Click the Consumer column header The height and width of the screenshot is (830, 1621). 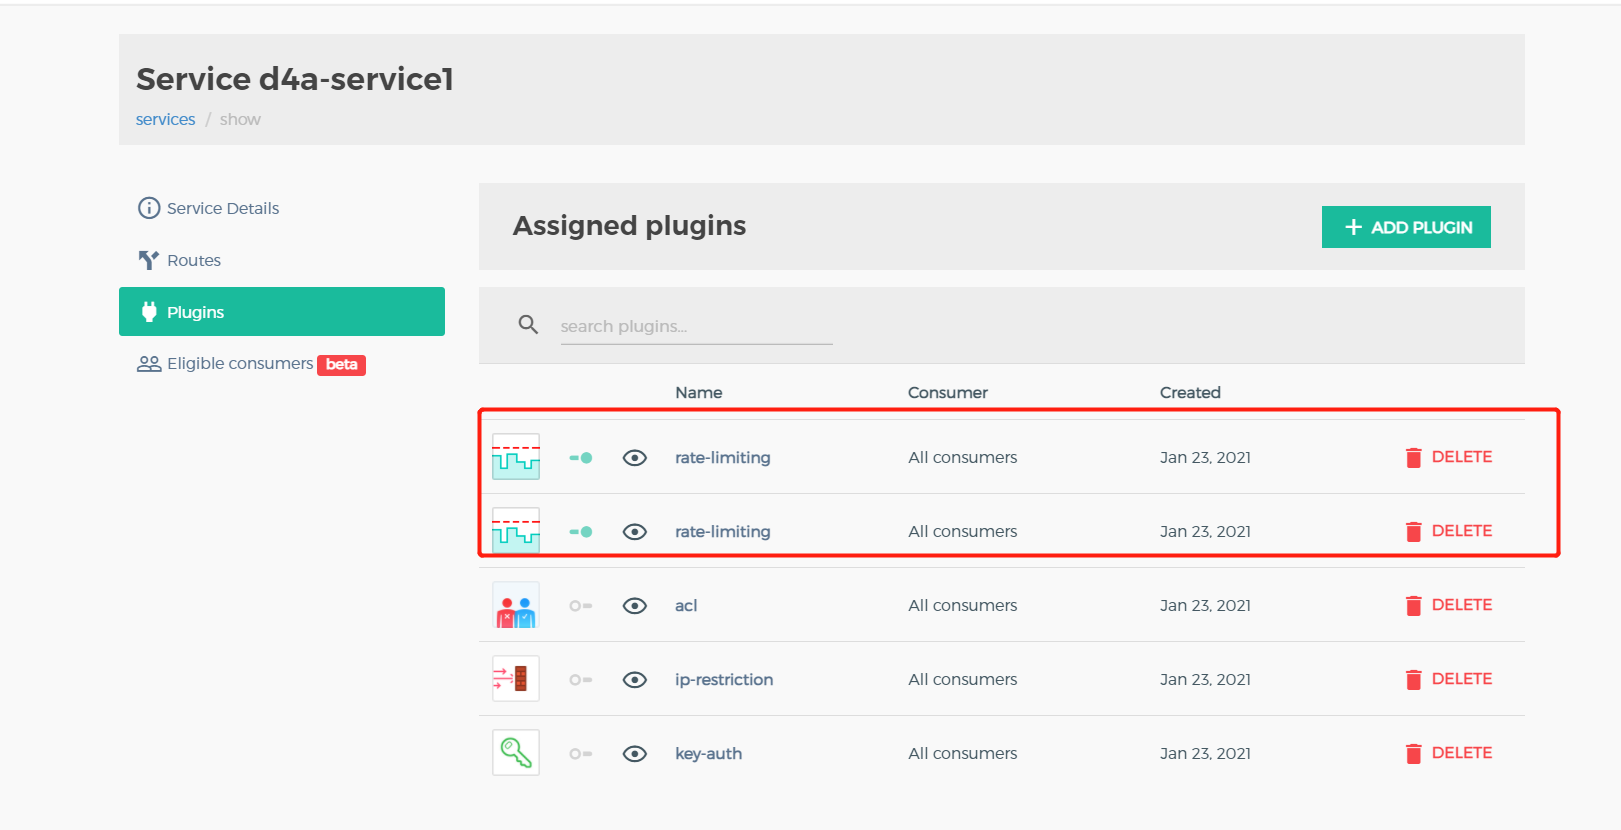[x=948, y=392]
